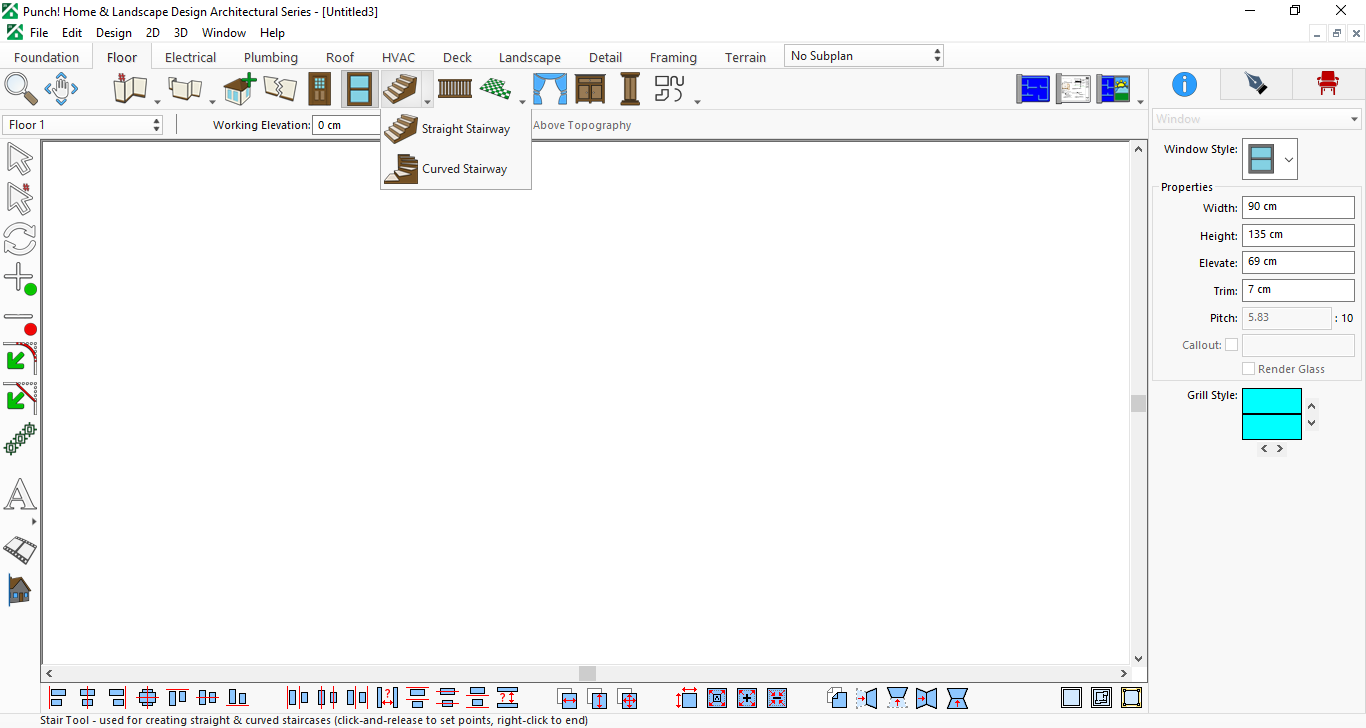Open the red chair furniture tab
Screen dimensions: 1366x728
(x=1328, y=84)
